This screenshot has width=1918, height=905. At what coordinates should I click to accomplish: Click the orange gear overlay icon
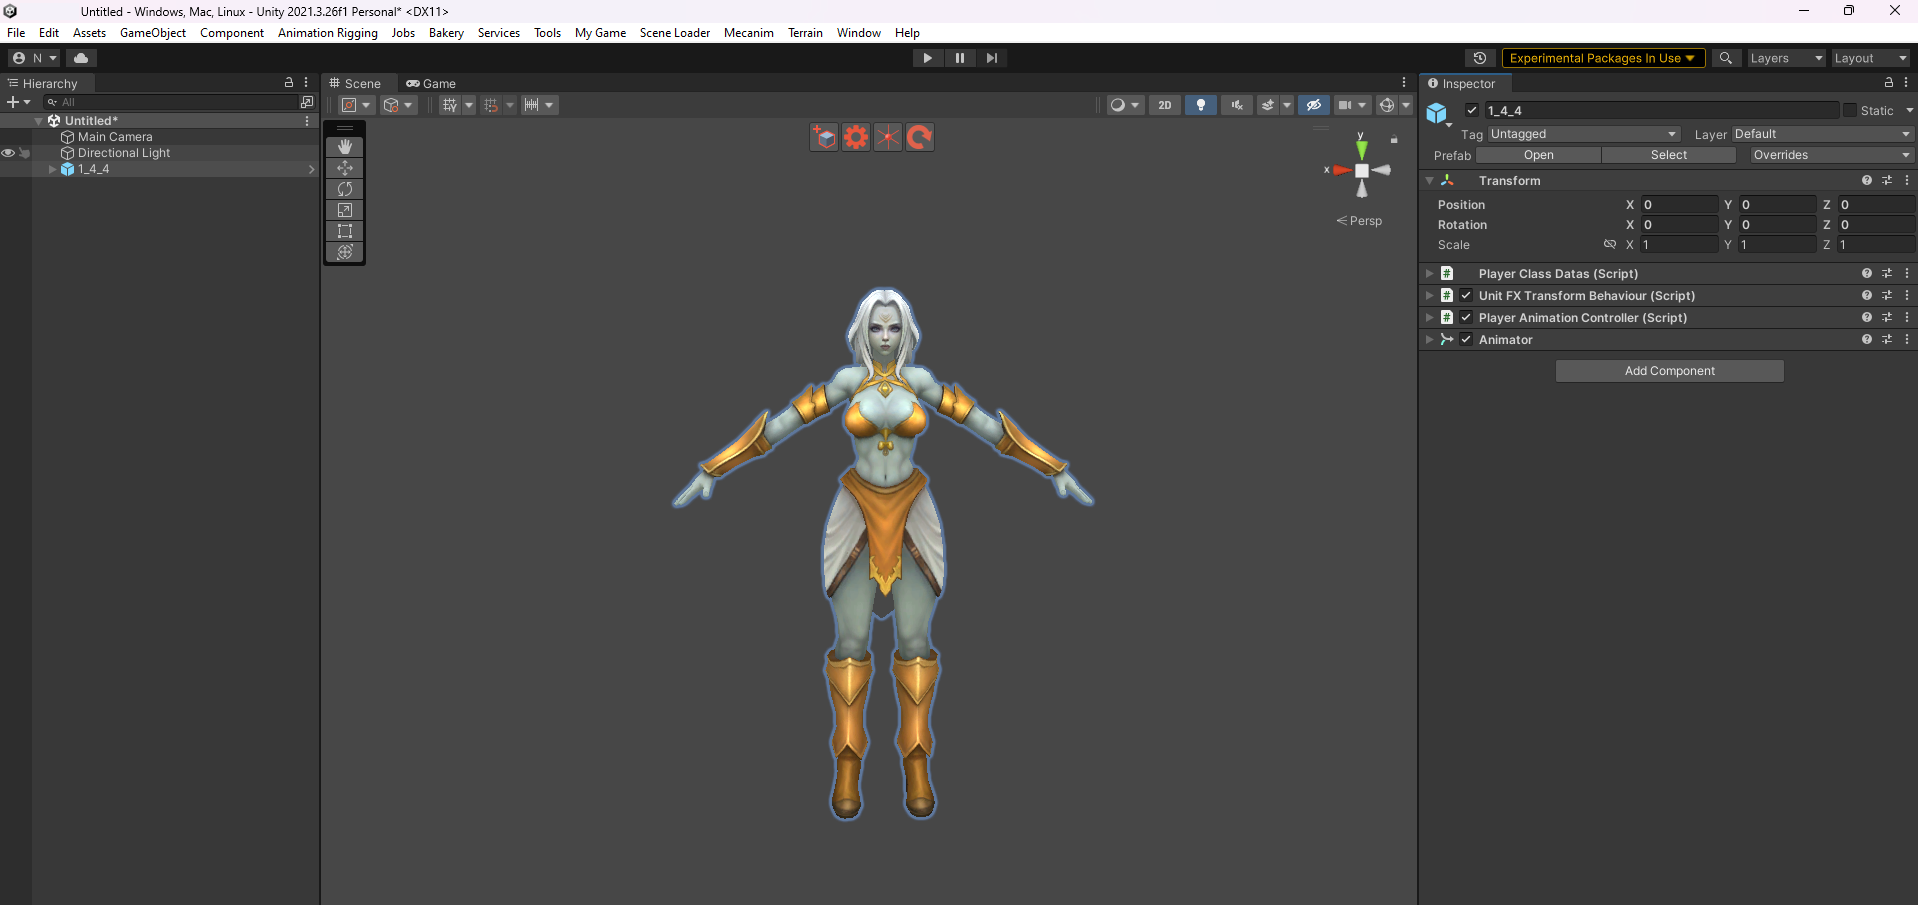point(856,137)
